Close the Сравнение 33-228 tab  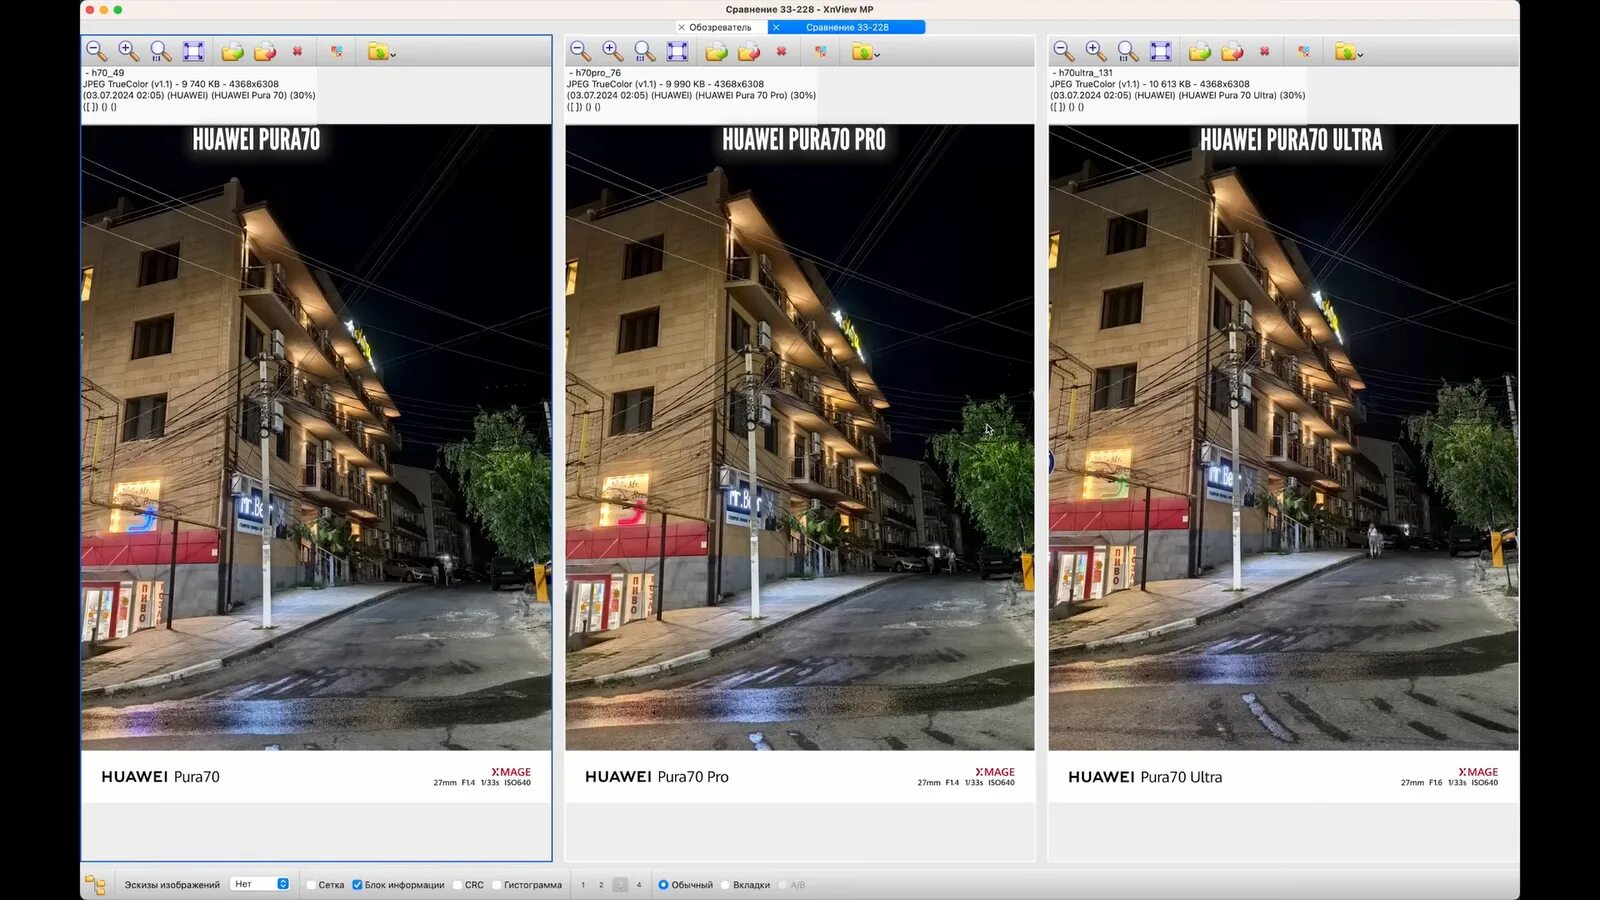tap(776, 27)
